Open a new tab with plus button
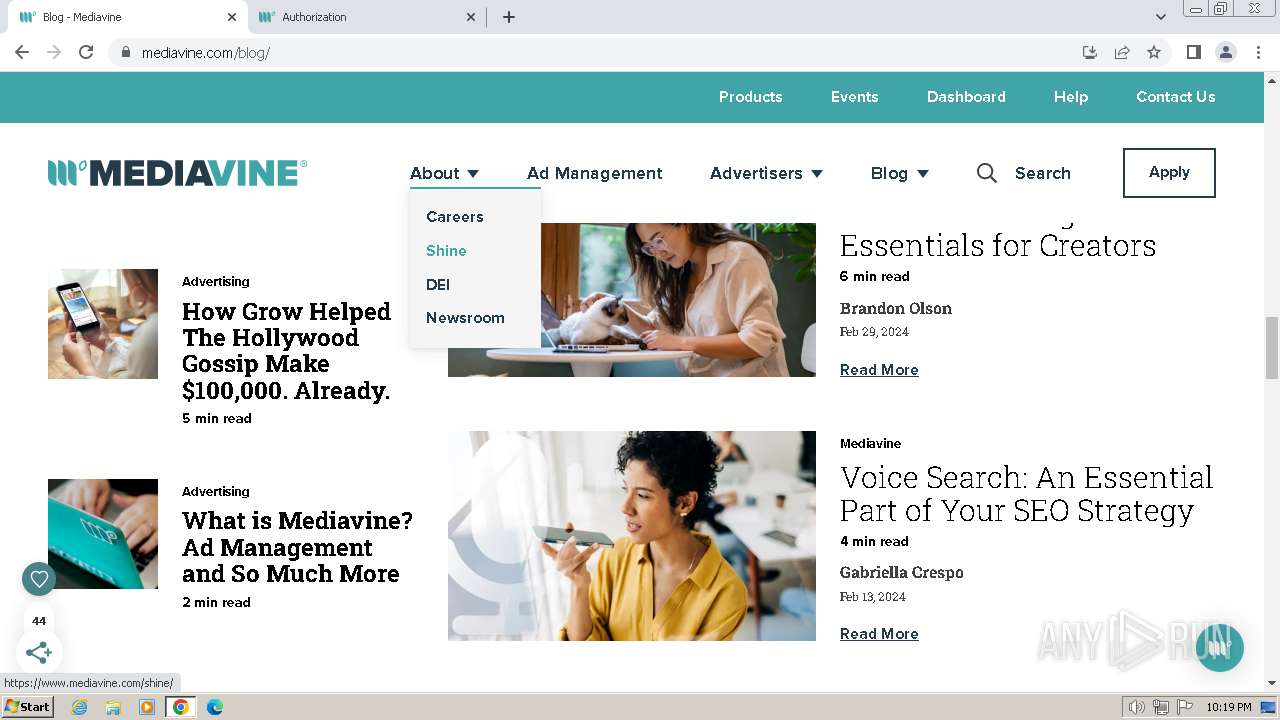This screenshot has height=720, width=1280. [x=509, y=17]
